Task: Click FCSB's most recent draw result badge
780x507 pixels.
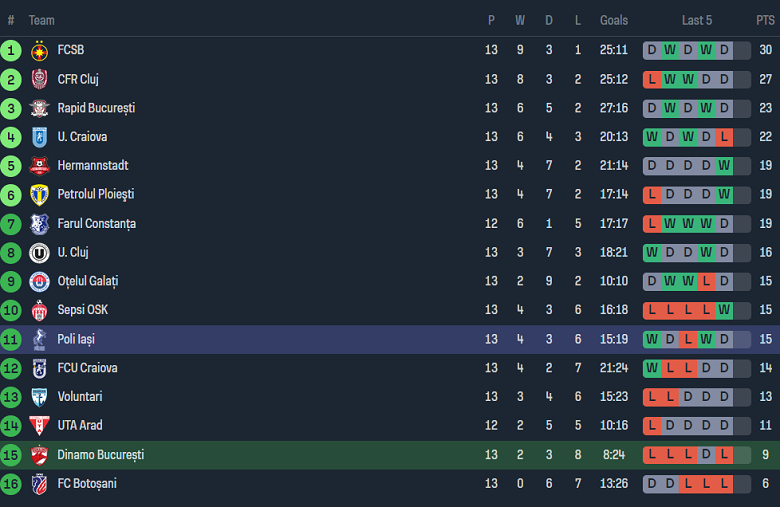Action: (x=724, y=50)
